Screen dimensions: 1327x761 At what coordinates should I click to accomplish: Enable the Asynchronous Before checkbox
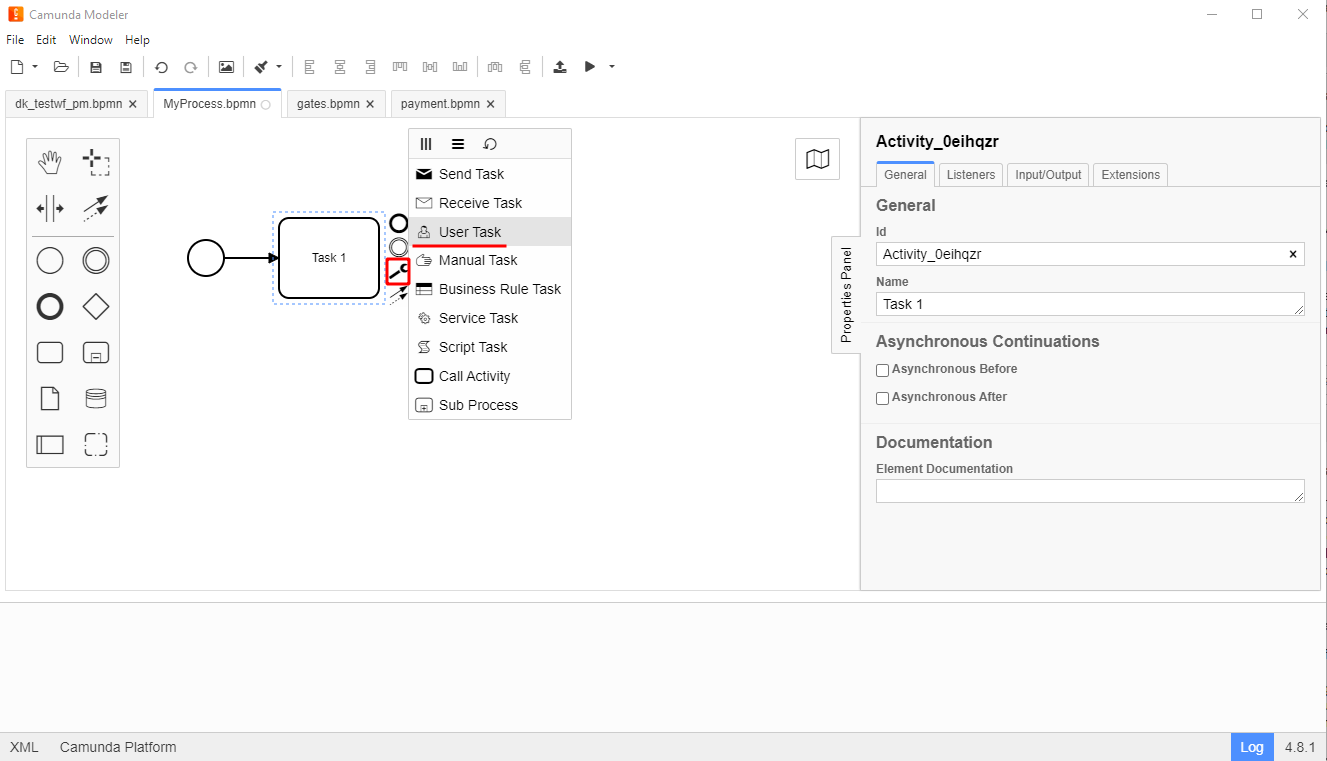pos(882,370)
